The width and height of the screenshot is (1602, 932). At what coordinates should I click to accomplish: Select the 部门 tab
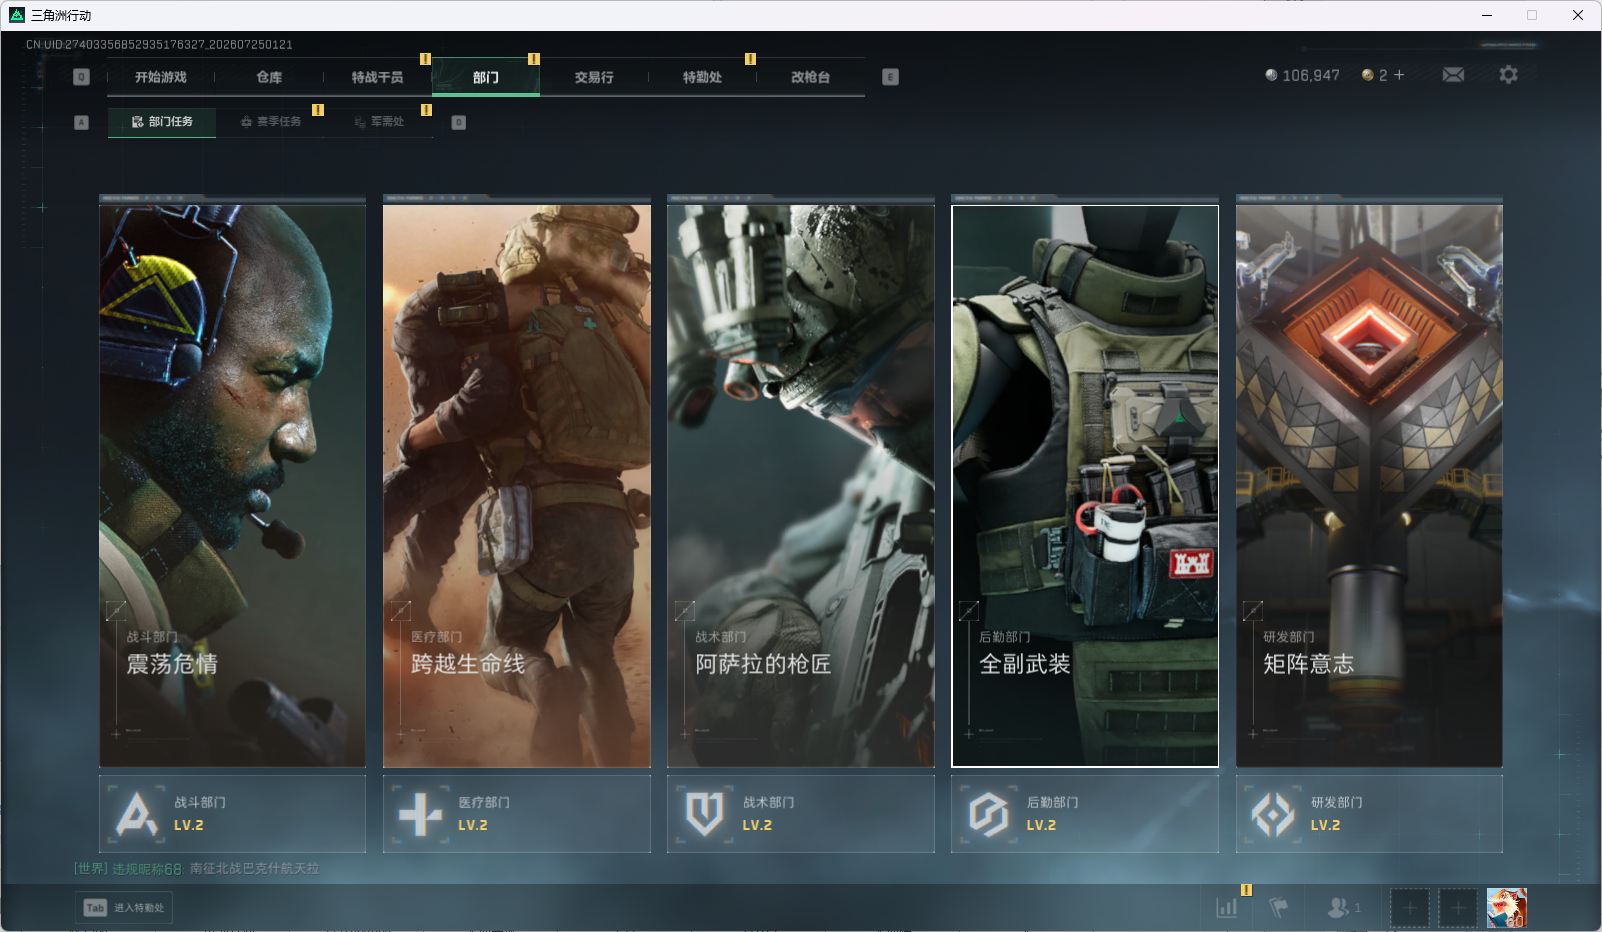point(486,77)
